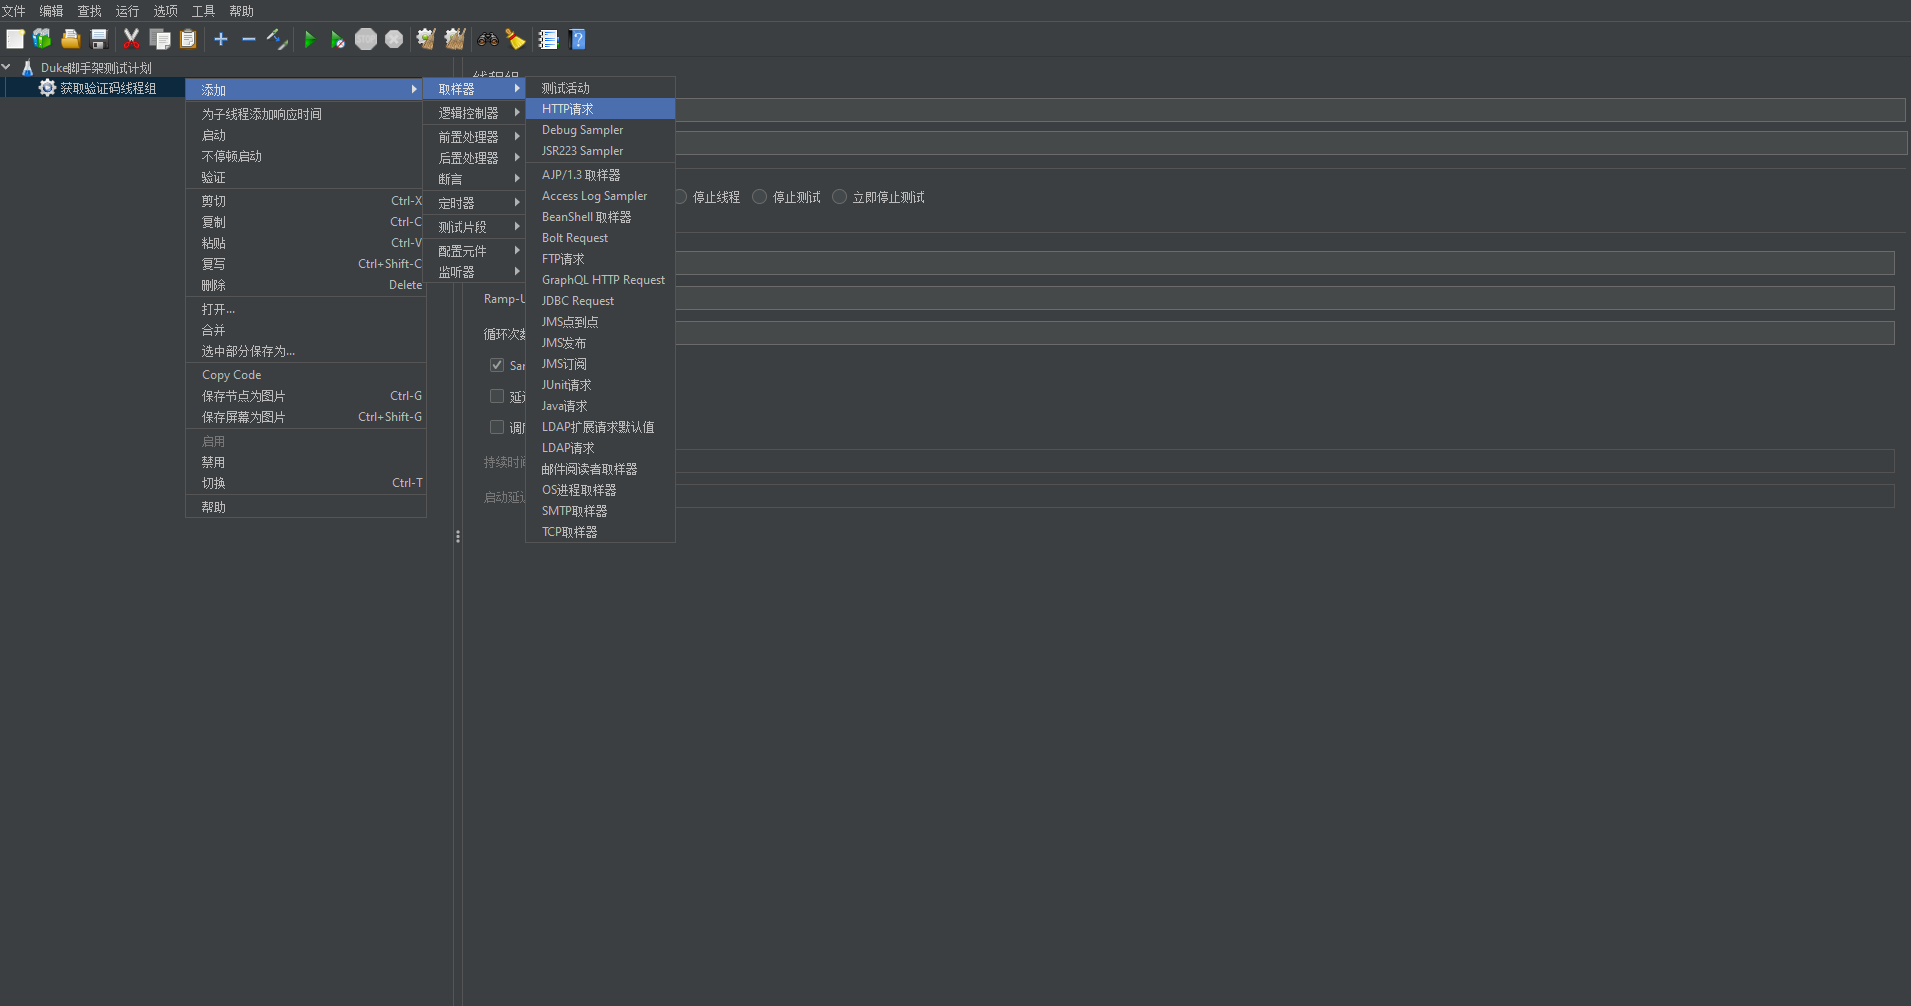
Task: Click the scissors Cut icon
Action: (131, 39)
